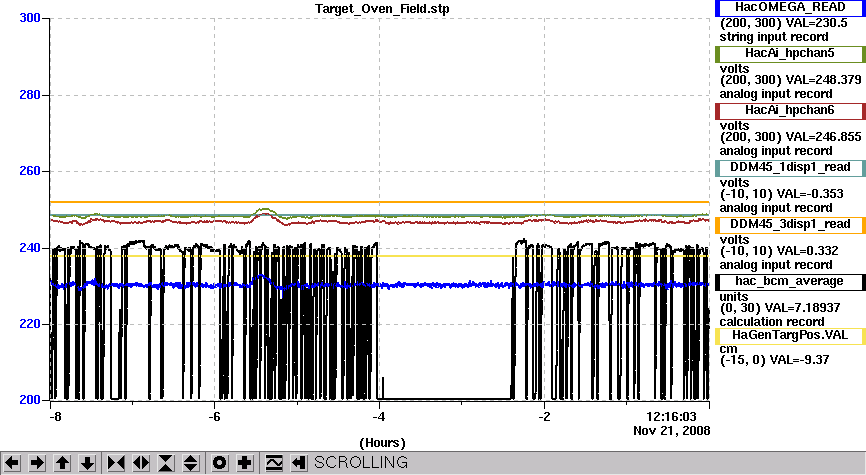866x475 pixels.
Task: Select the HacOMEGA_READ legend entry
Action: [790, 8]
